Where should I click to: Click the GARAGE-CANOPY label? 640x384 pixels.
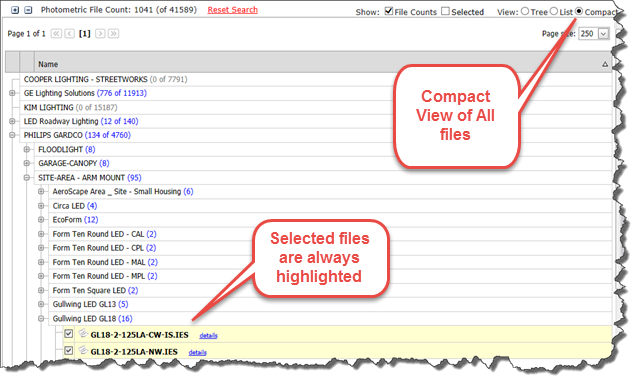(x=67, y=163)
